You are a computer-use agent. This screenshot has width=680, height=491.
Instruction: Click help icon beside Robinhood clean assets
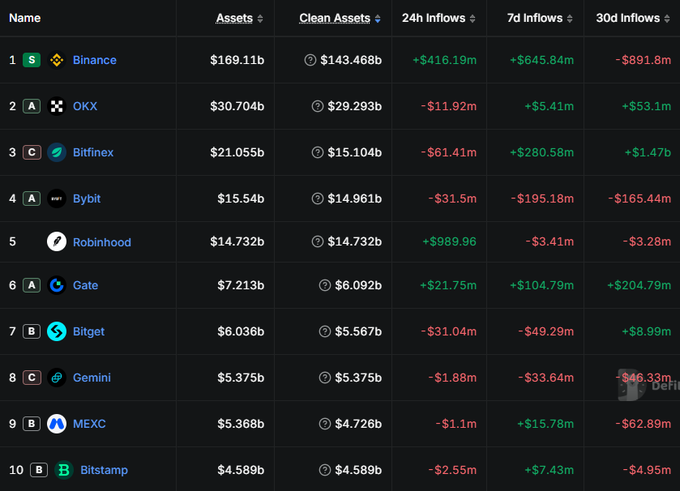click(x=317, y=242)
